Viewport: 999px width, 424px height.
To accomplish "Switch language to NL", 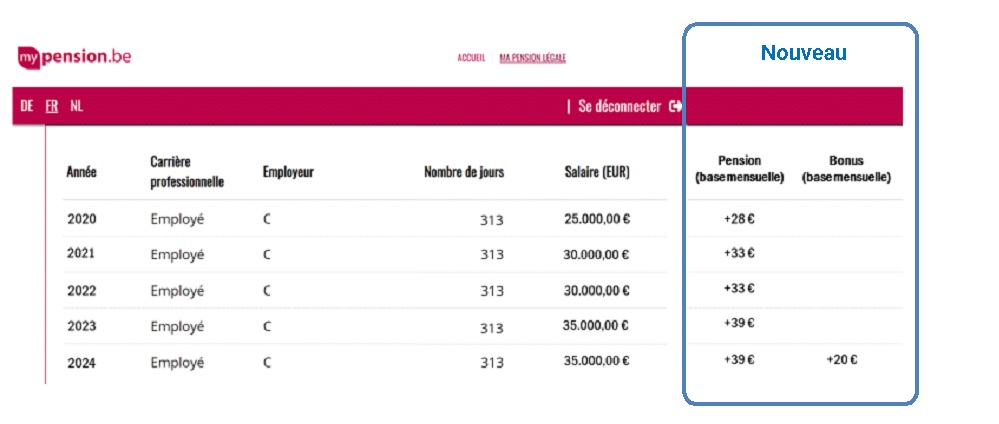I will point(77,106).
